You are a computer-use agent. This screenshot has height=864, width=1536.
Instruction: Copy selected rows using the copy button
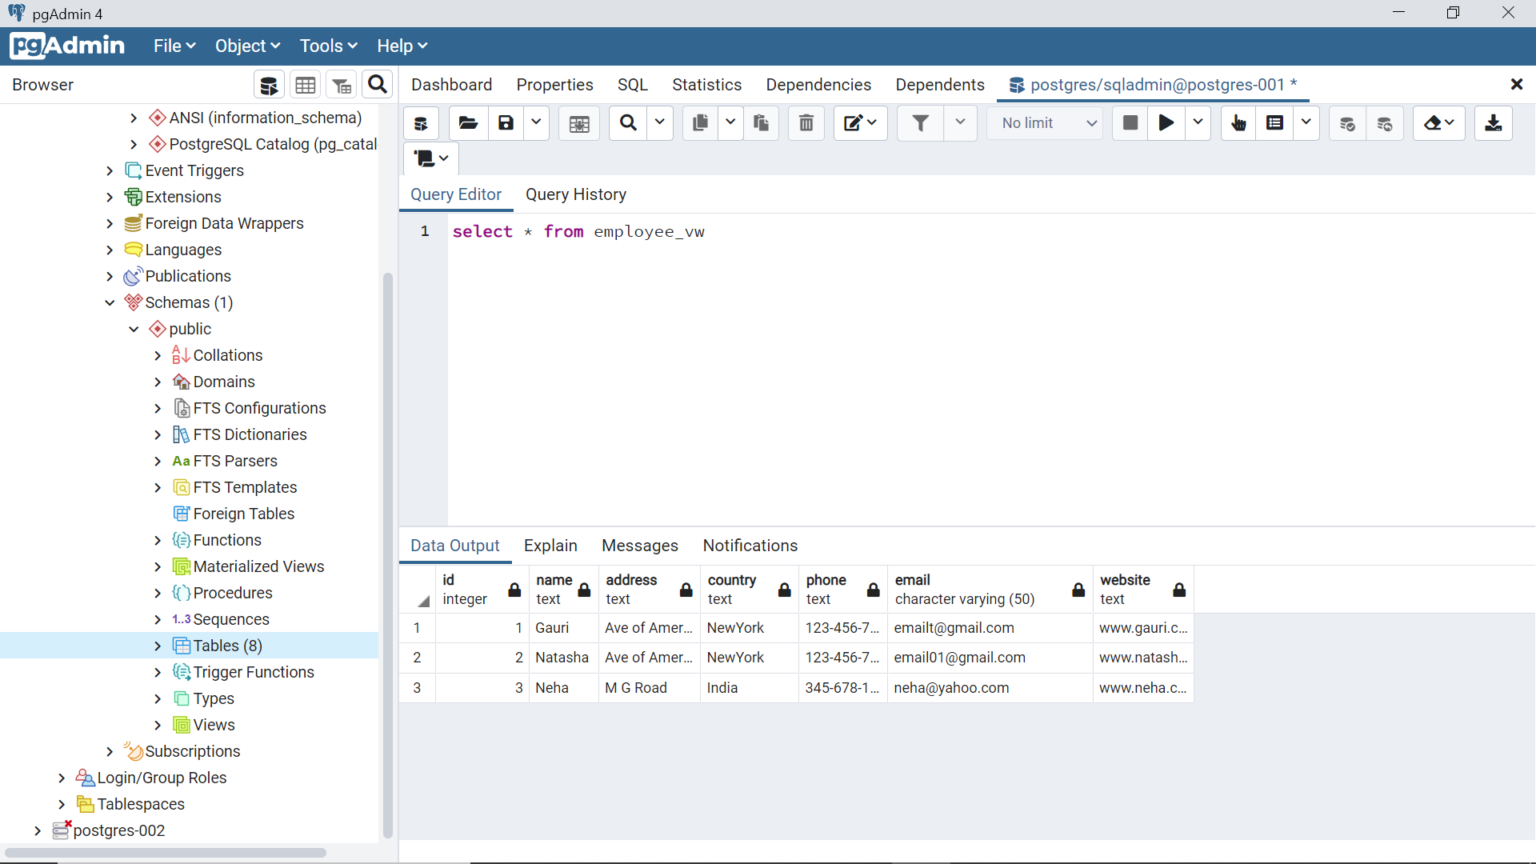(x=699, y=122)
